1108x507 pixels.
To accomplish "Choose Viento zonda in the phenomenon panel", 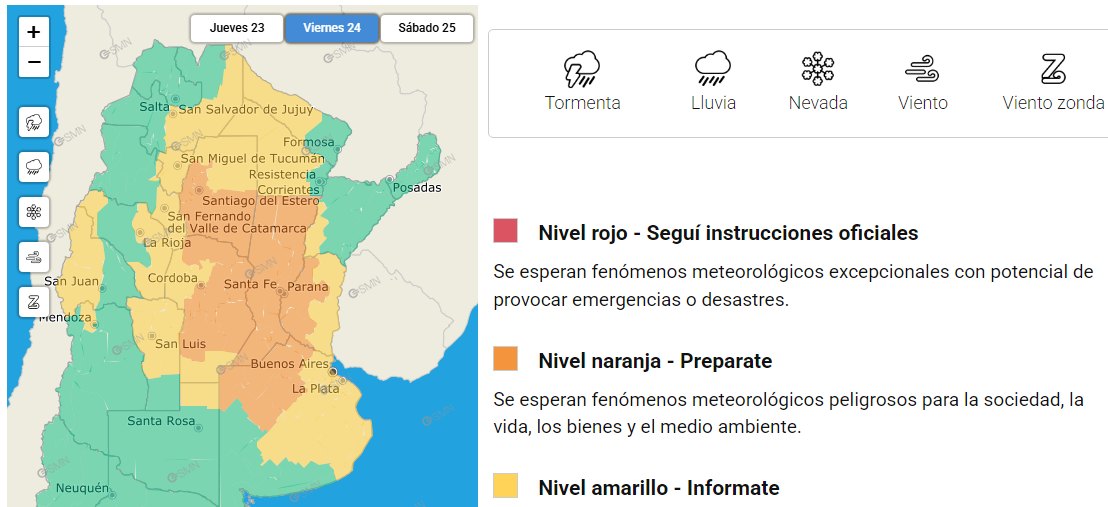I will pos(1053,82).
